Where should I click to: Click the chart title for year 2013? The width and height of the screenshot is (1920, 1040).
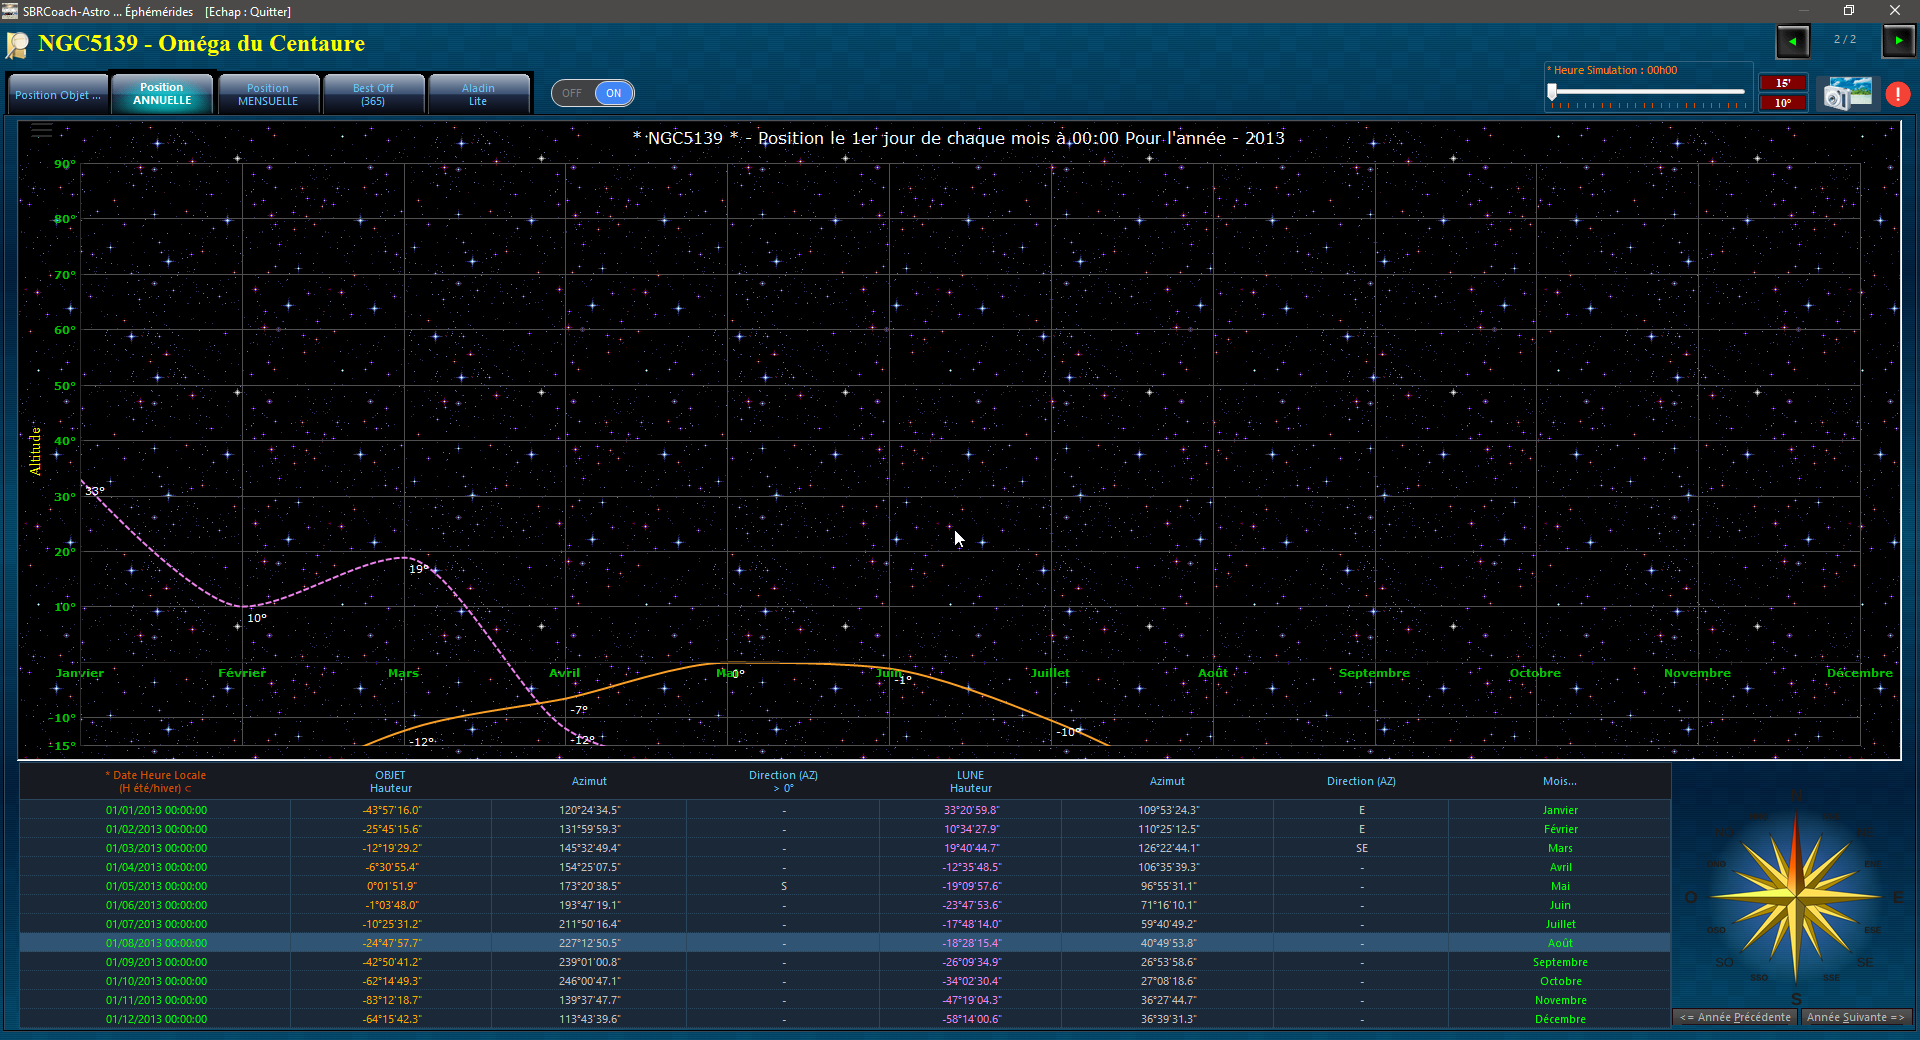click(959, 138)
